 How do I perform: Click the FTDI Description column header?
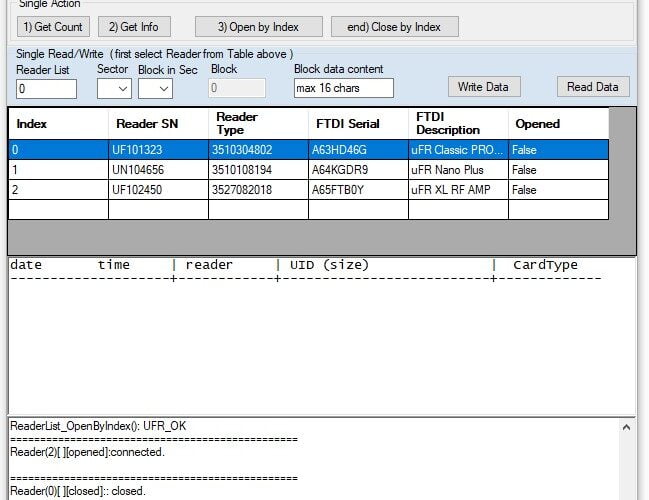tap(458, 123)
